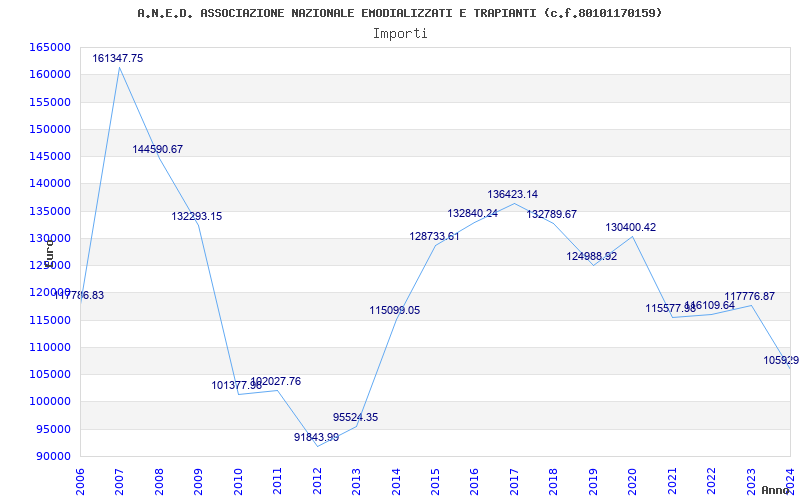Click the 95524.35 data label
The image size is (800, 500).
[356, 417]
